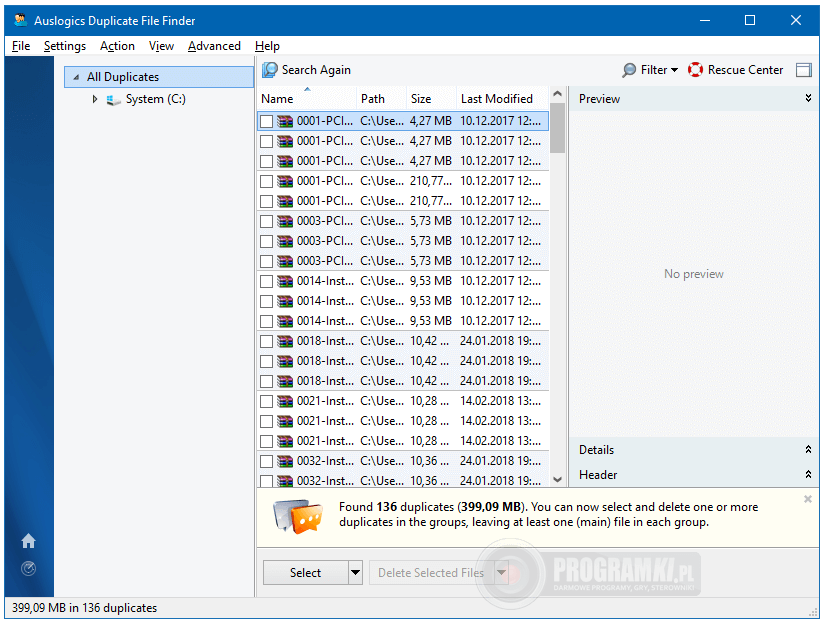Open the Rescue Center lifebuoy icon
This screenshot has width=827, height=624.
(695, 70)
